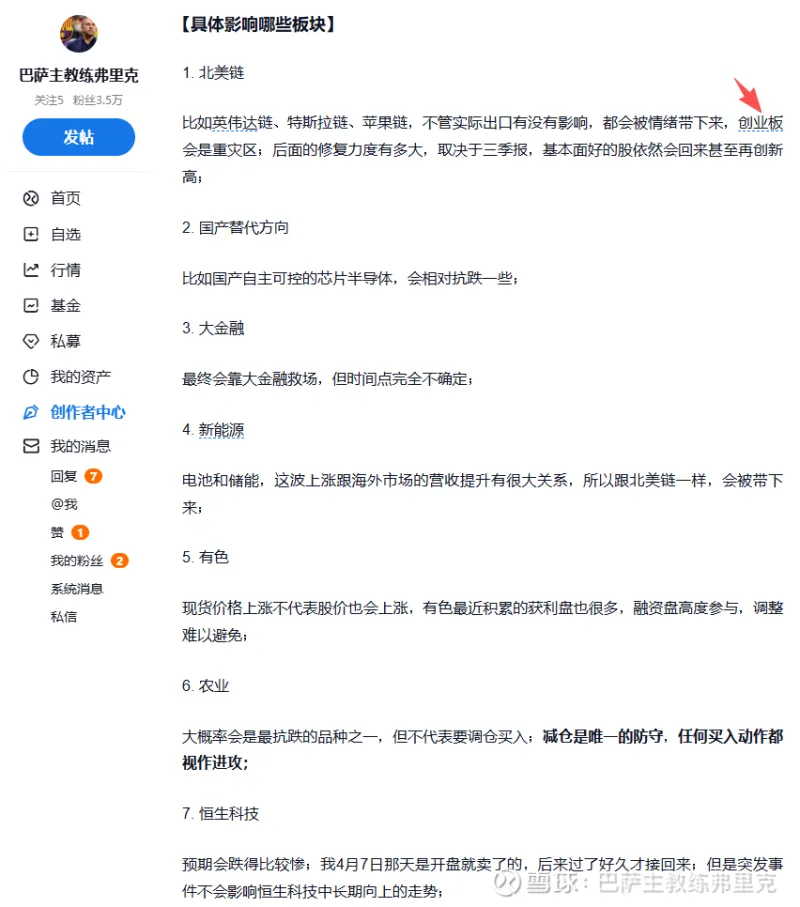Click the 创业板 underlined link
Screen dimensions: 800x907
pyautogui.click(x=760, y=123)
